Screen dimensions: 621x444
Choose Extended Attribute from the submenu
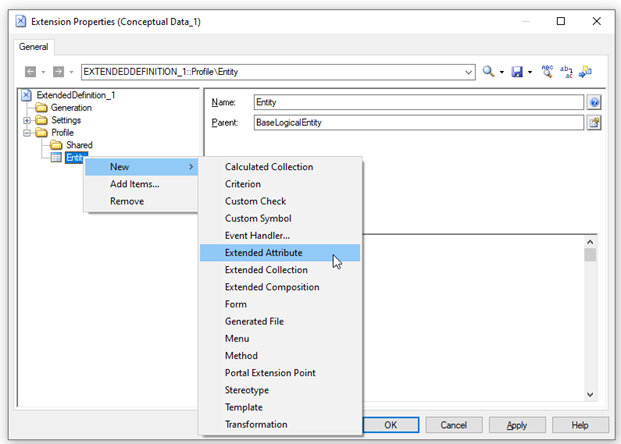tap(263, 253)
